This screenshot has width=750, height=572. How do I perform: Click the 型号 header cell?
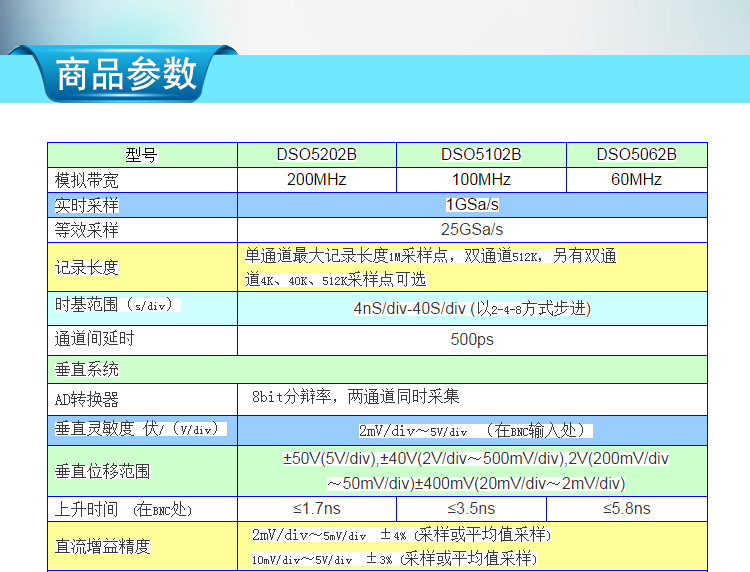142,155
